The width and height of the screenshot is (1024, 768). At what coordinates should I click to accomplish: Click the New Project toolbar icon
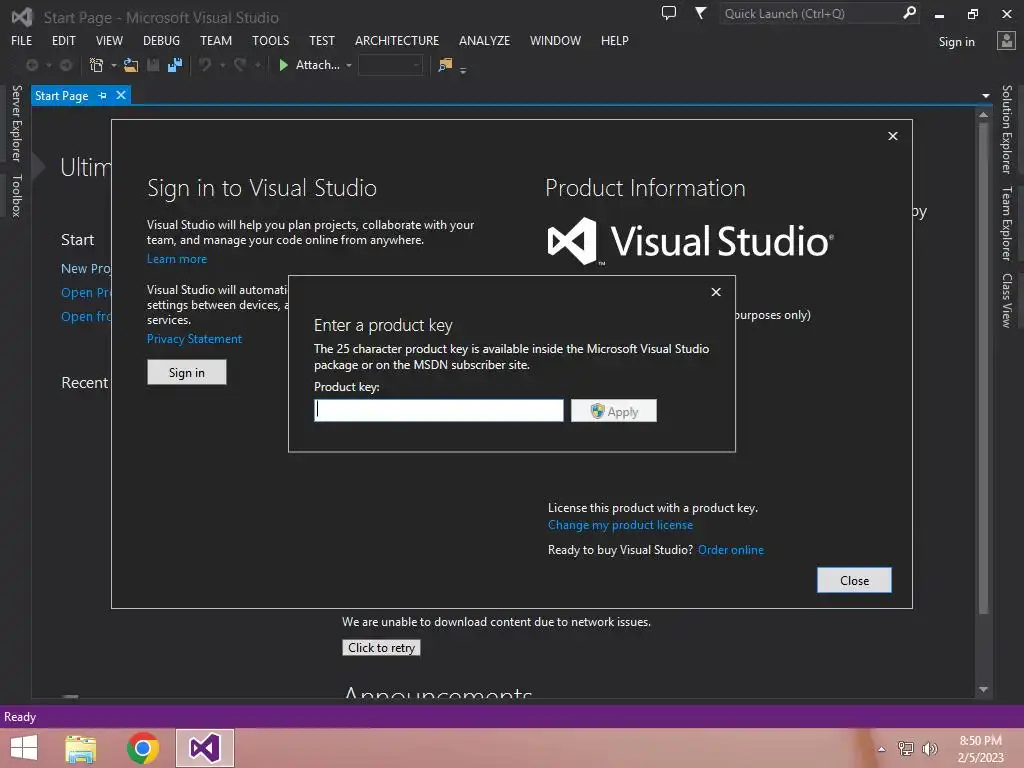(96, 65)
